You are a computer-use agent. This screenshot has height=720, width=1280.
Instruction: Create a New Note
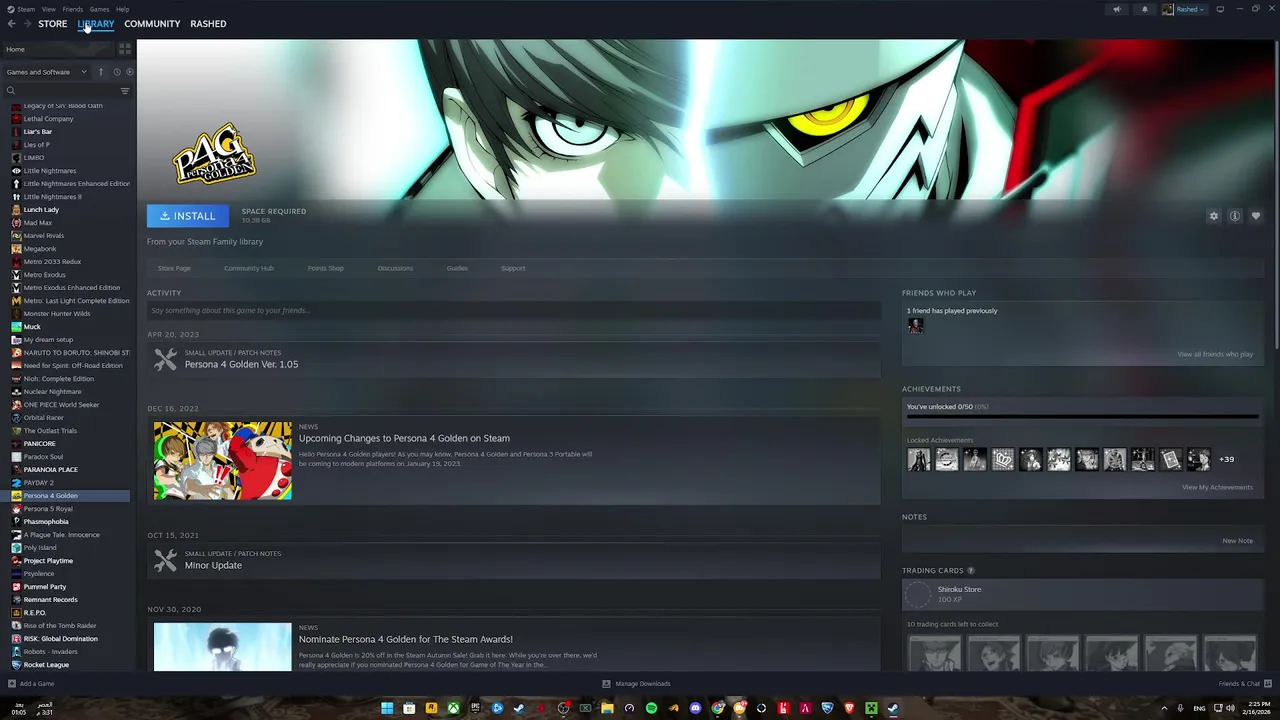coord(1237,541)
